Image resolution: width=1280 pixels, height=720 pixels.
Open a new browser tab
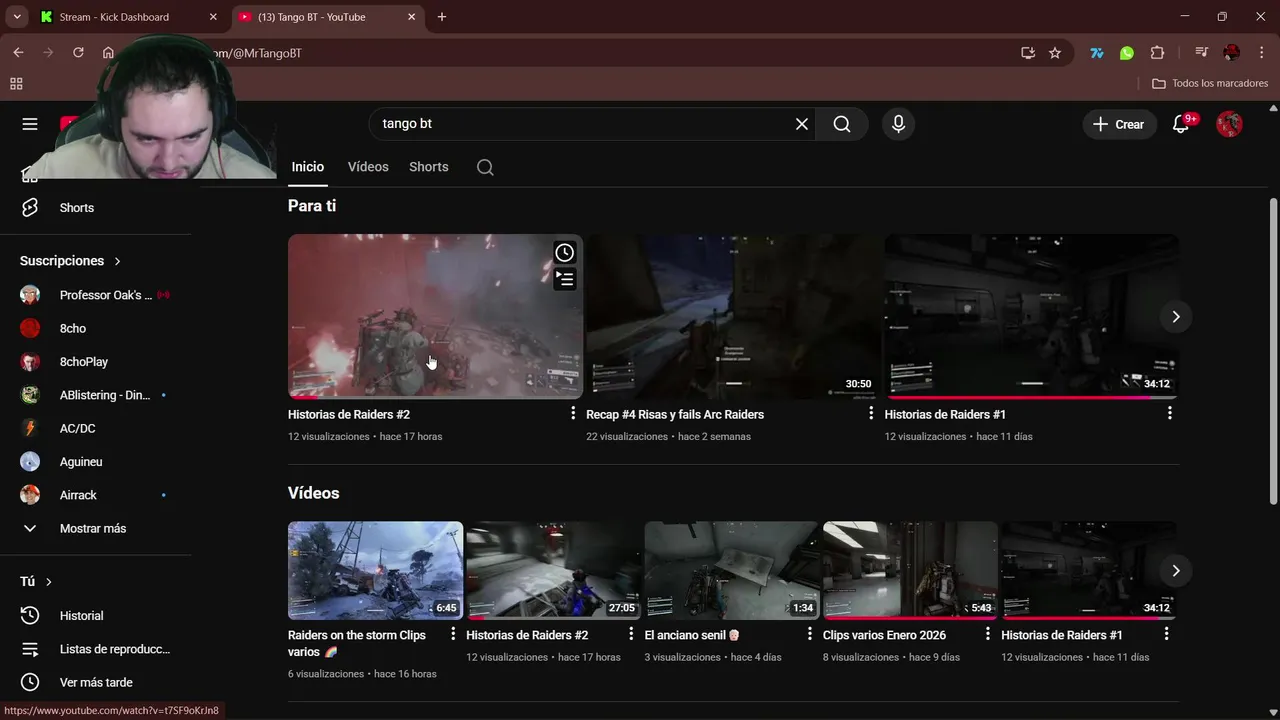pos(442,17)
